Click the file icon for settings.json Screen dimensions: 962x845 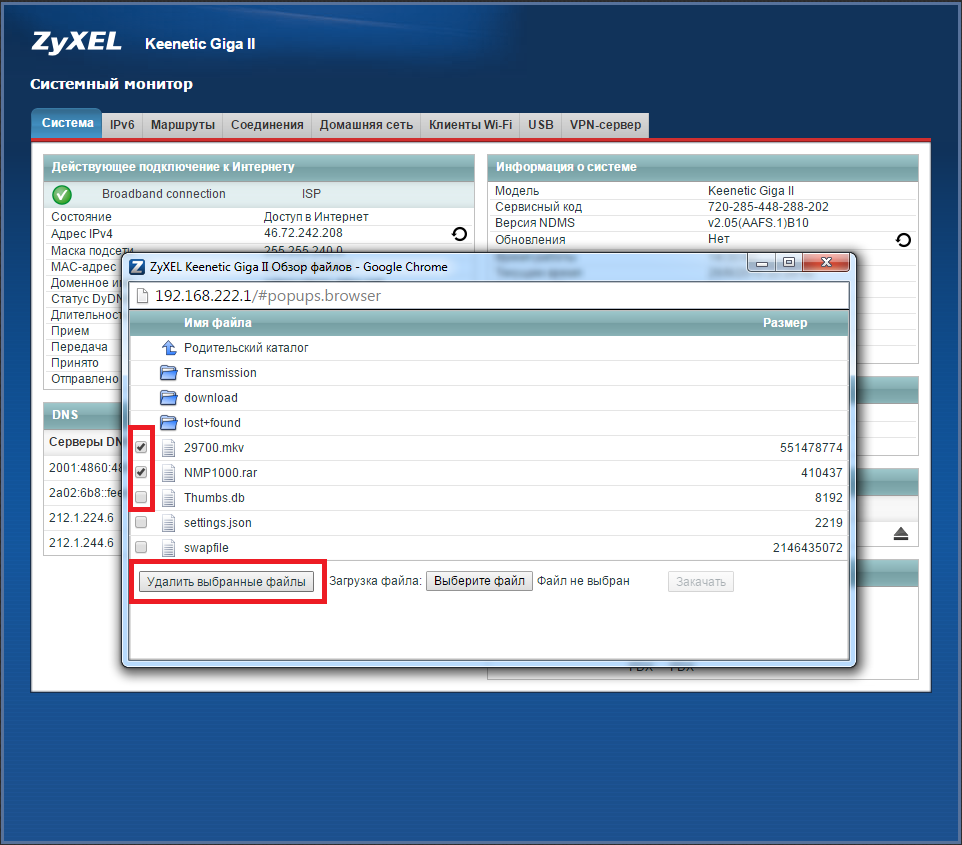(169, 523)
